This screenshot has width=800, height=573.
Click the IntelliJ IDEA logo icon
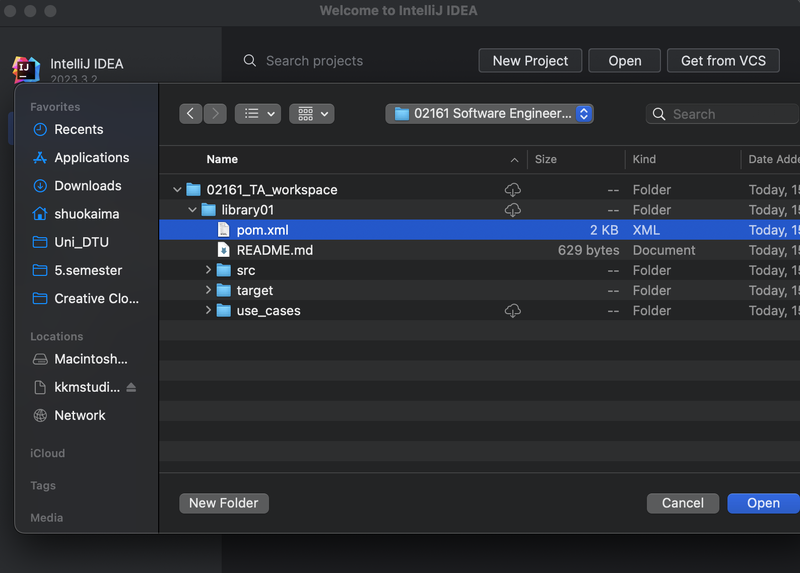coord(26,69)
